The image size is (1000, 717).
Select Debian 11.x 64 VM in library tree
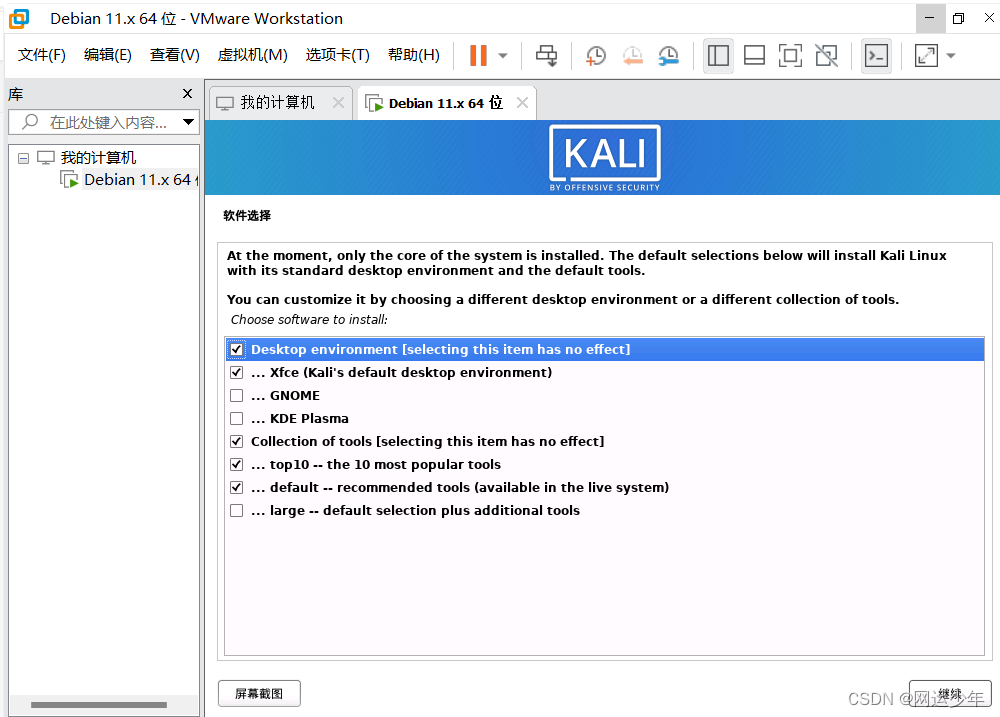138,180
